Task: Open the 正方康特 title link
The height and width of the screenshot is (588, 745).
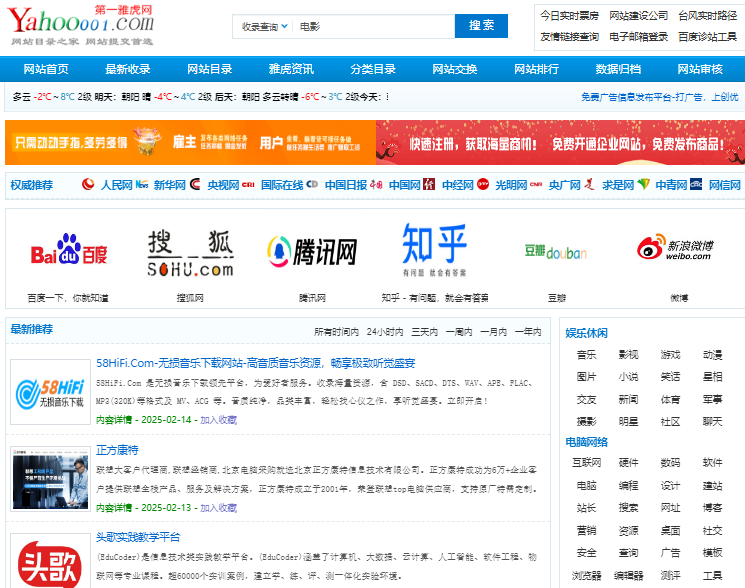Action: click(x=117, y=450)
